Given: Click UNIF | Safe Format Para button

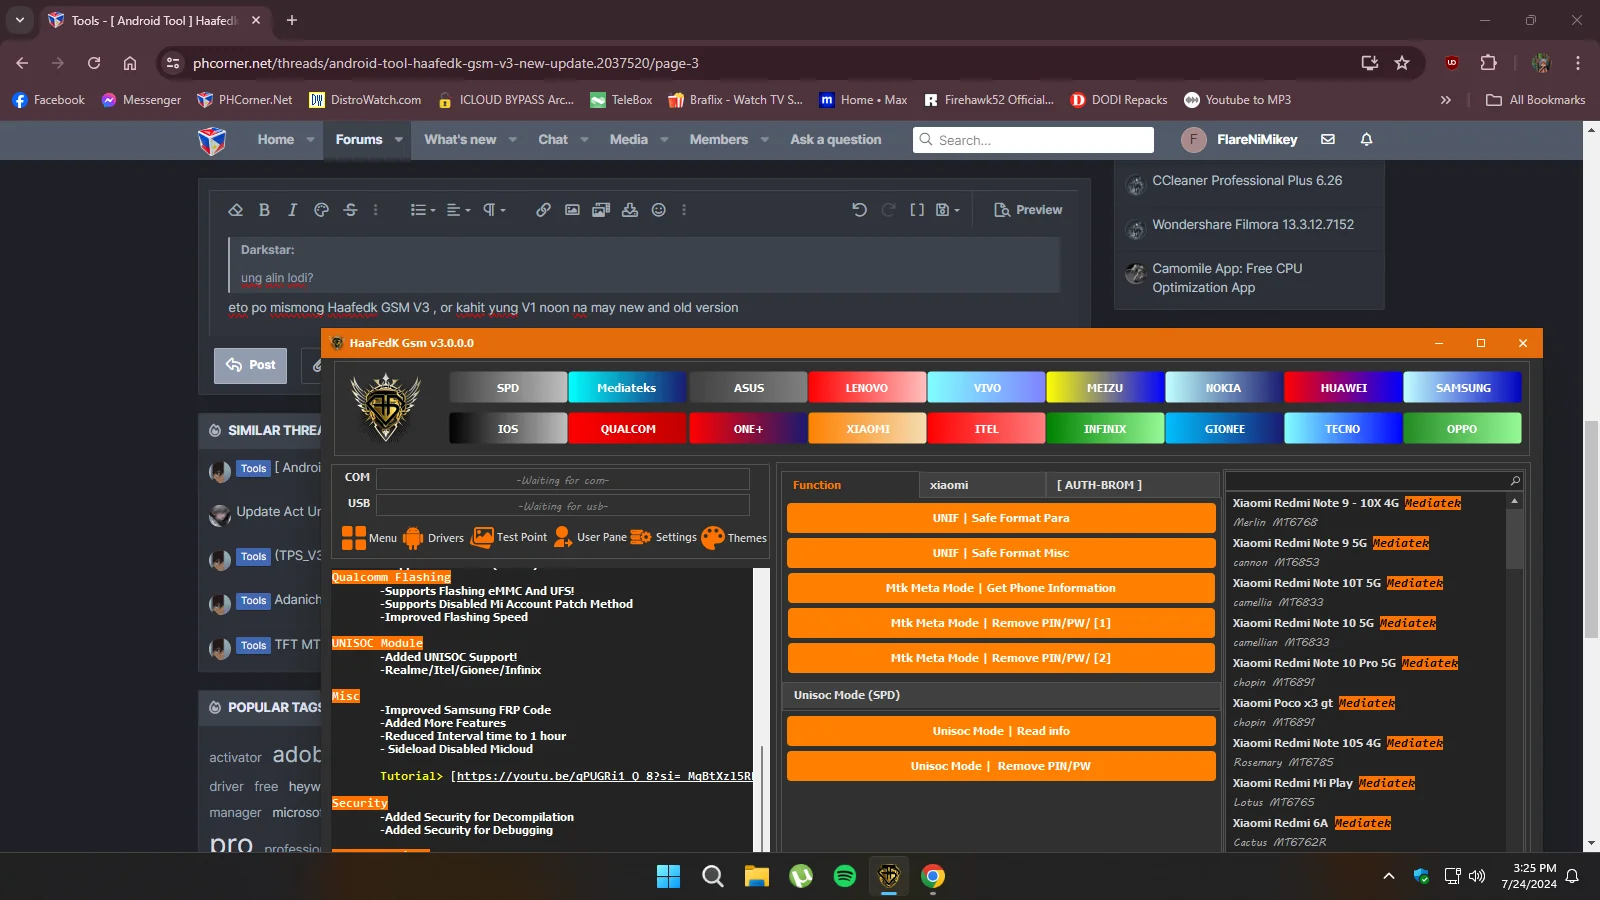Looking at the screenshot, I should pos(1001,518).
